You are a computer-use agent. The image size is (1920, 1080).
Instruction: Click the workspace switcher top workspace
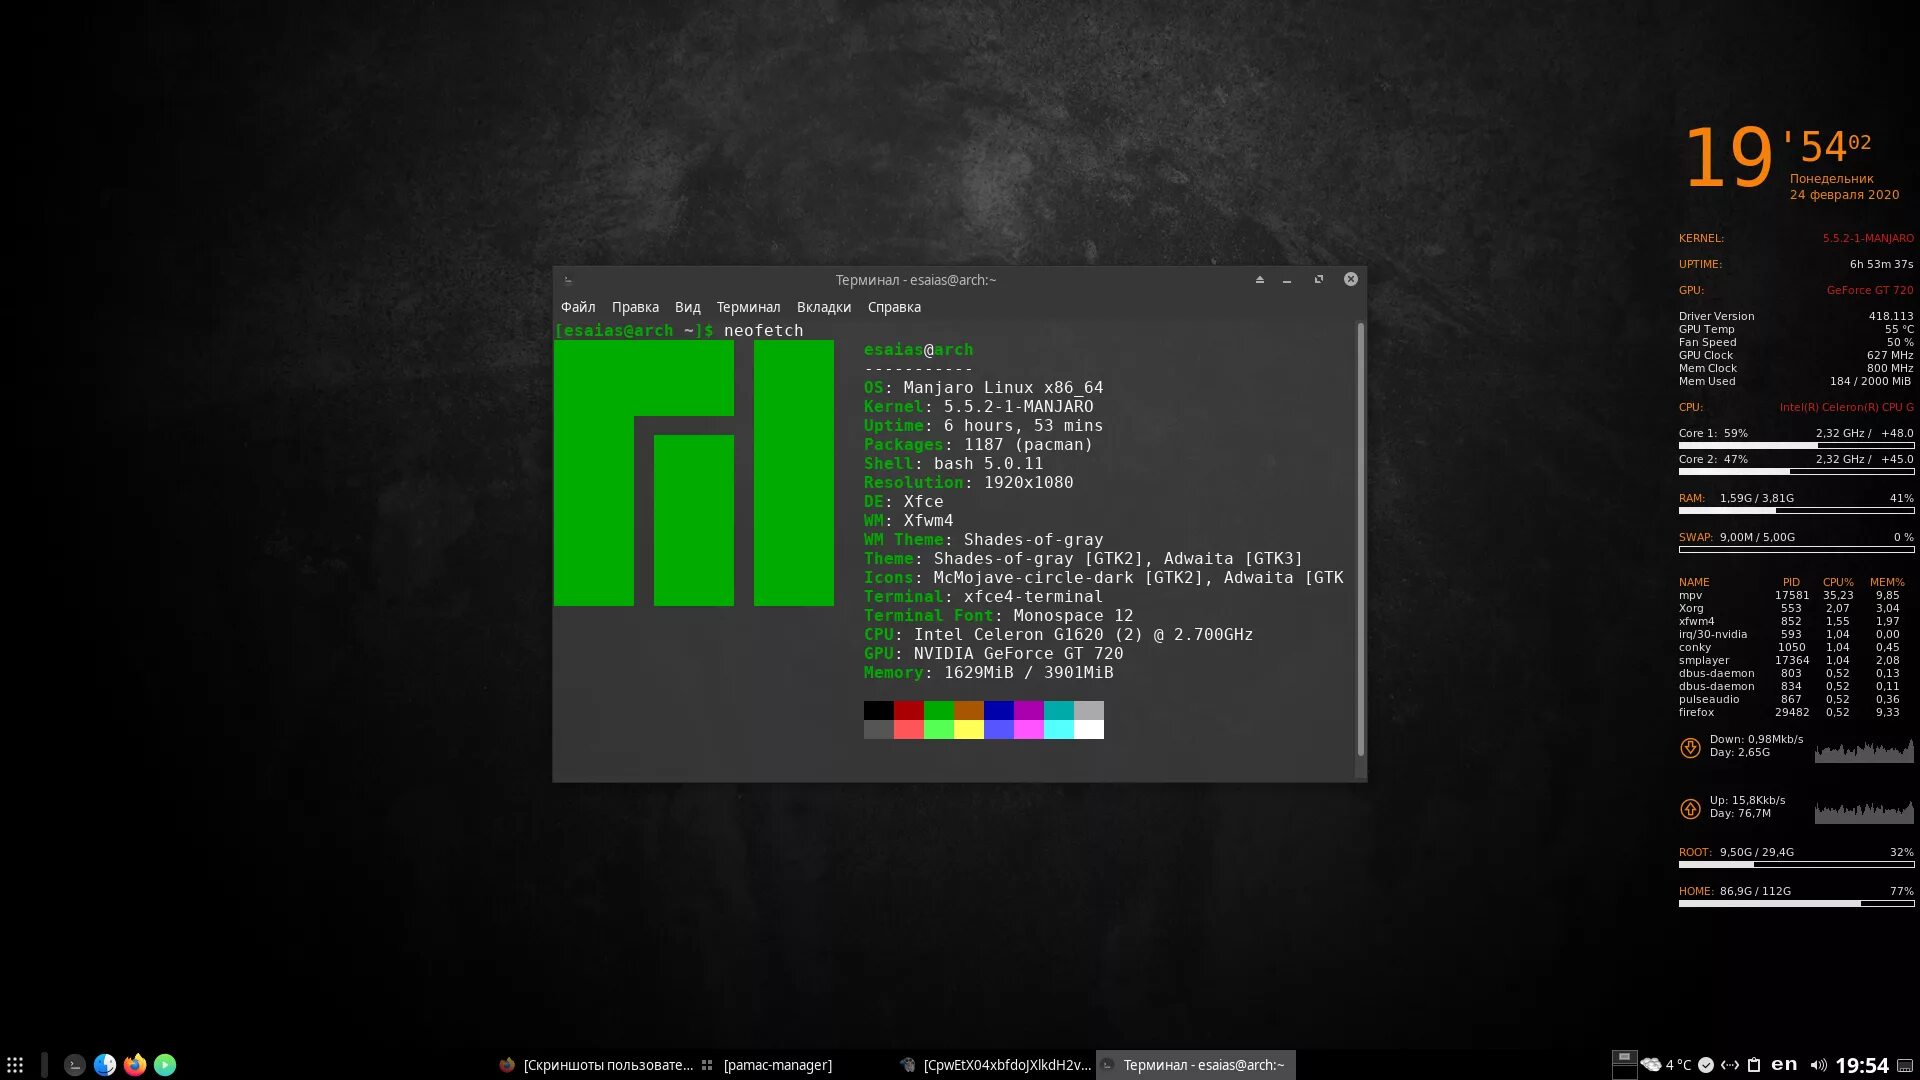click(x=1624, y=1057)
